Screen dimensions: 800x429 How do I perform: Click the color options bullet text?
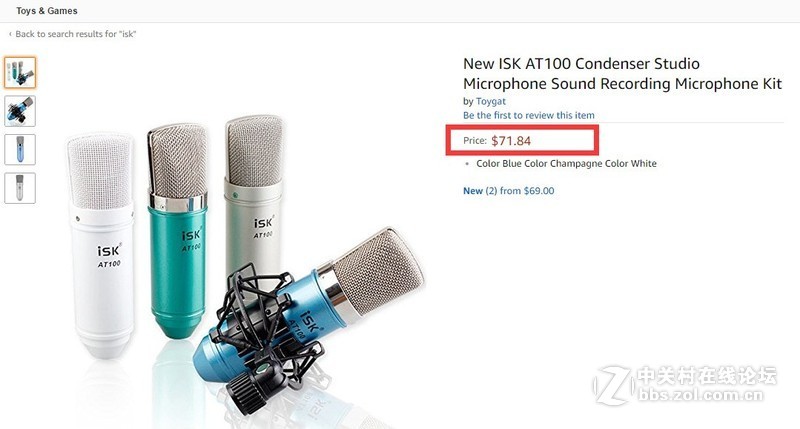click(x=566, y=163)
